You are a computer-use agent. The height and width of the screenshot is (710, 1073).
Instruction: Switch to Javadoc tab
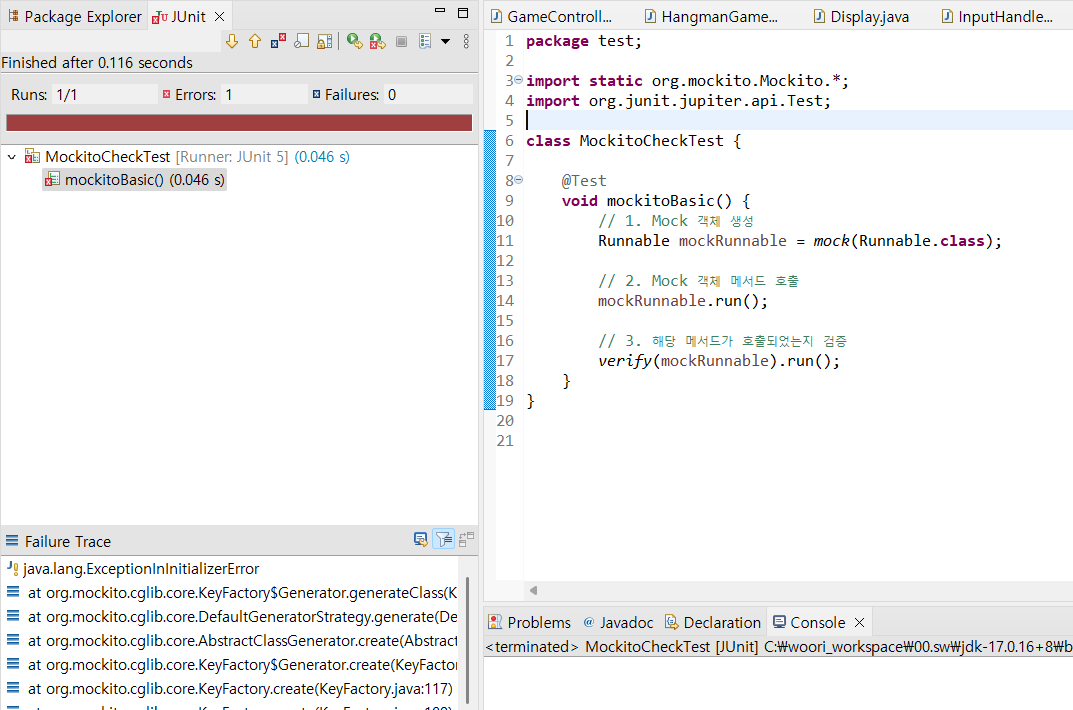click(618, 622)
